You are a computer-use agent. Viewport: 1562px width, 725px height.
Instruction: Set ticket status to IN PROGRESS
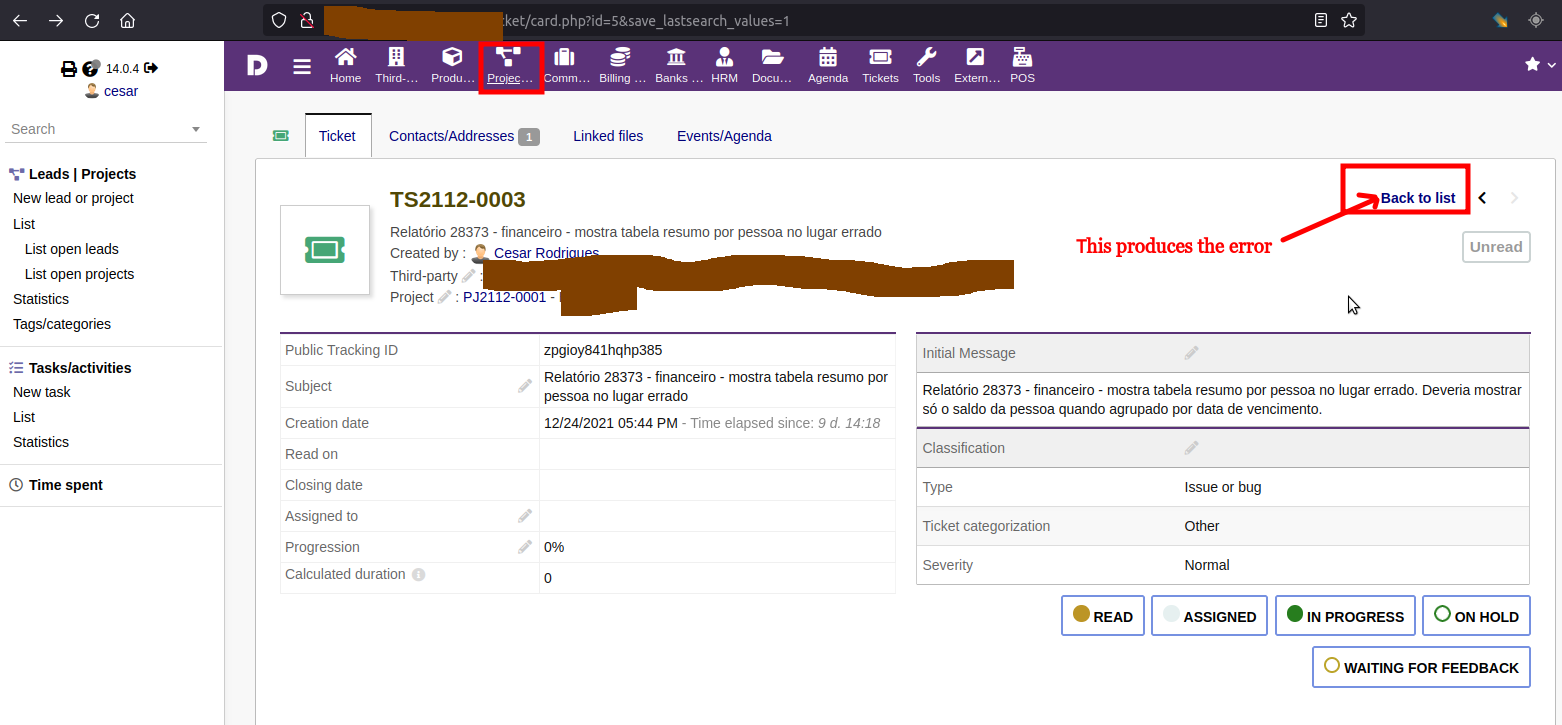tap(1345, 615)
